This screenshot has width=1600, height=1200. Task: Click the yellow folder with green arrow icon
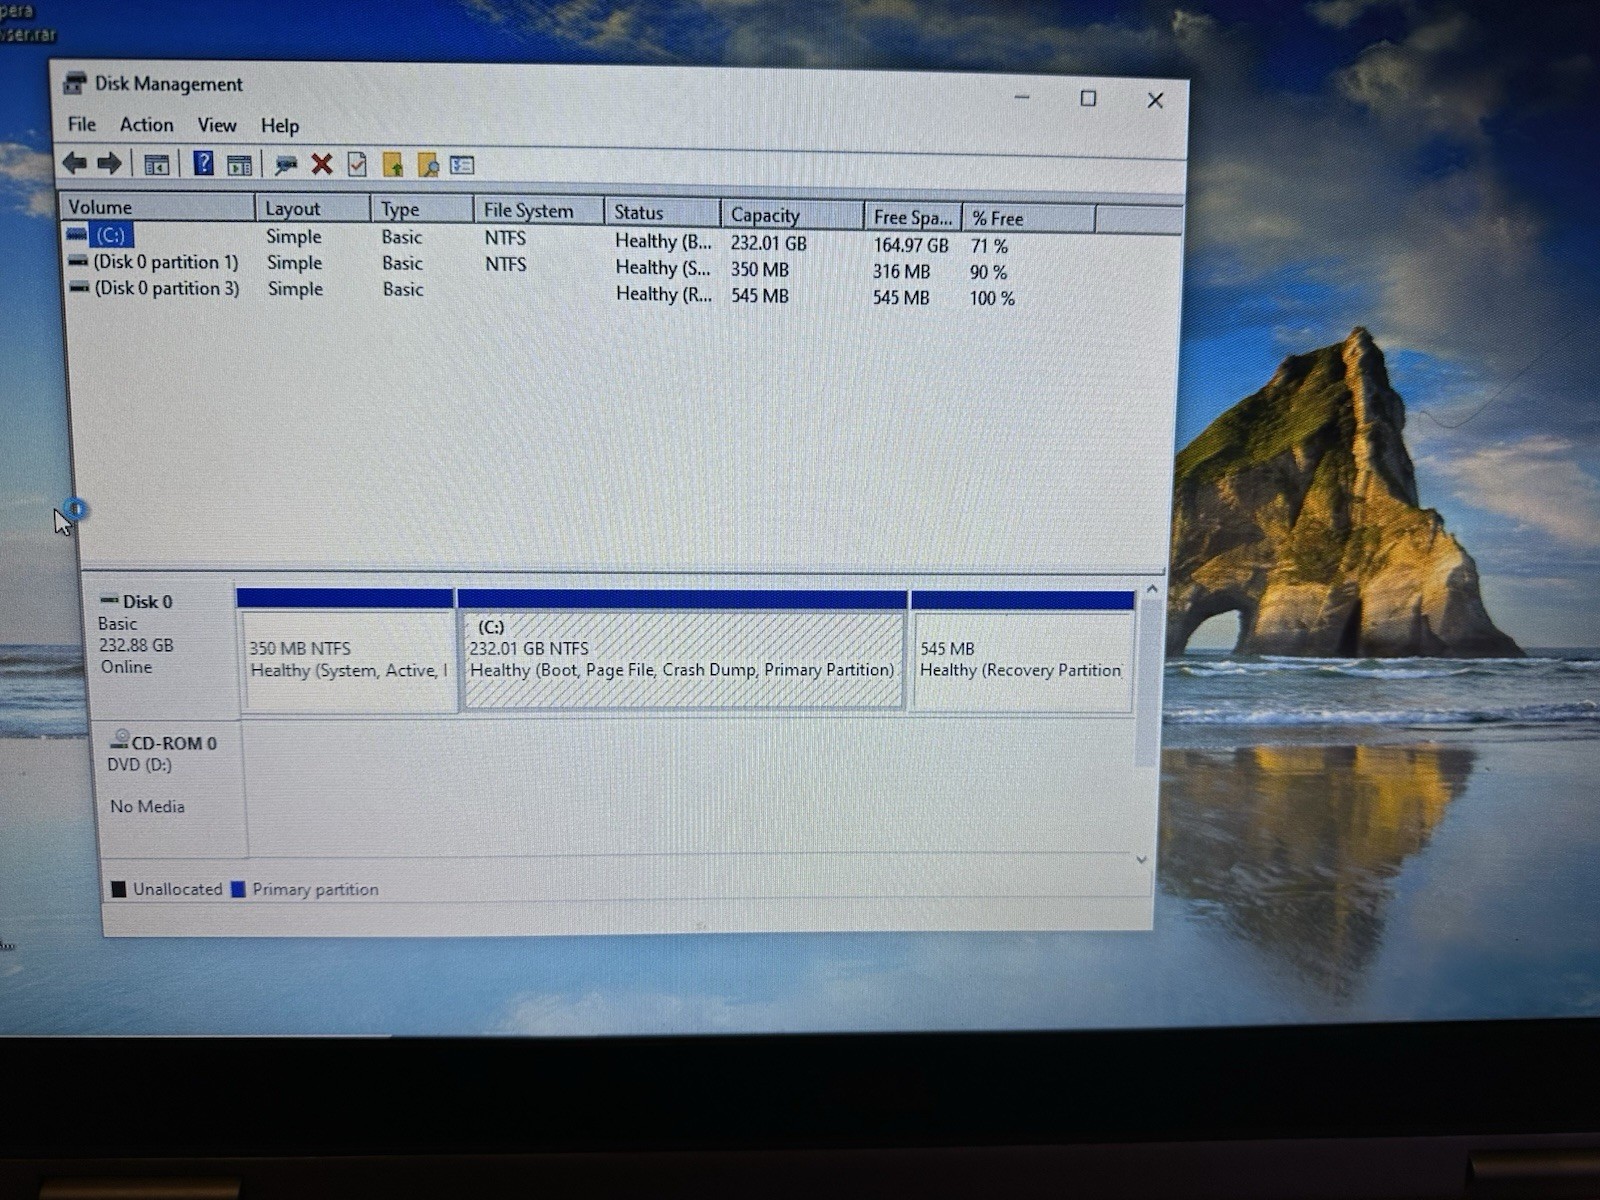click(392, 165)
